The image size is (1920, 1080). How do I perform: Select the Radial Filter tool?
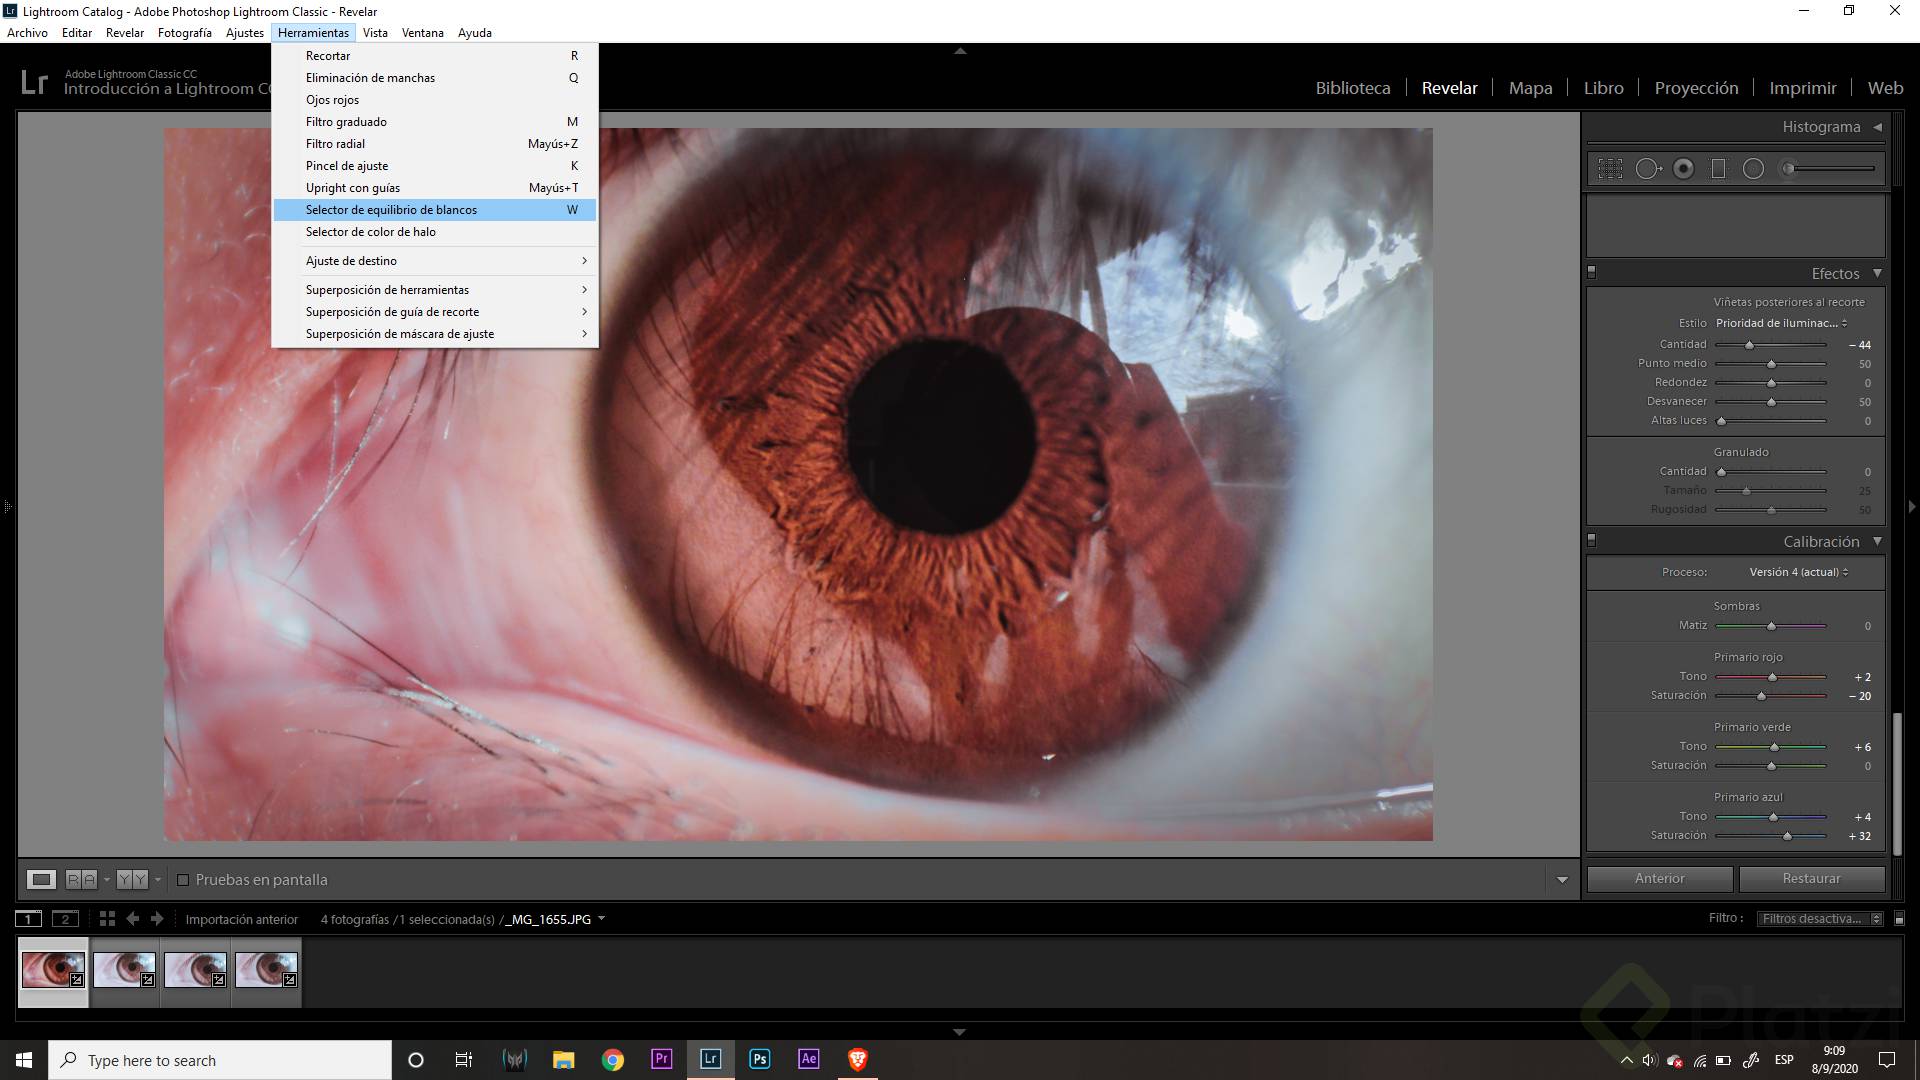click(x=336, y=143)
